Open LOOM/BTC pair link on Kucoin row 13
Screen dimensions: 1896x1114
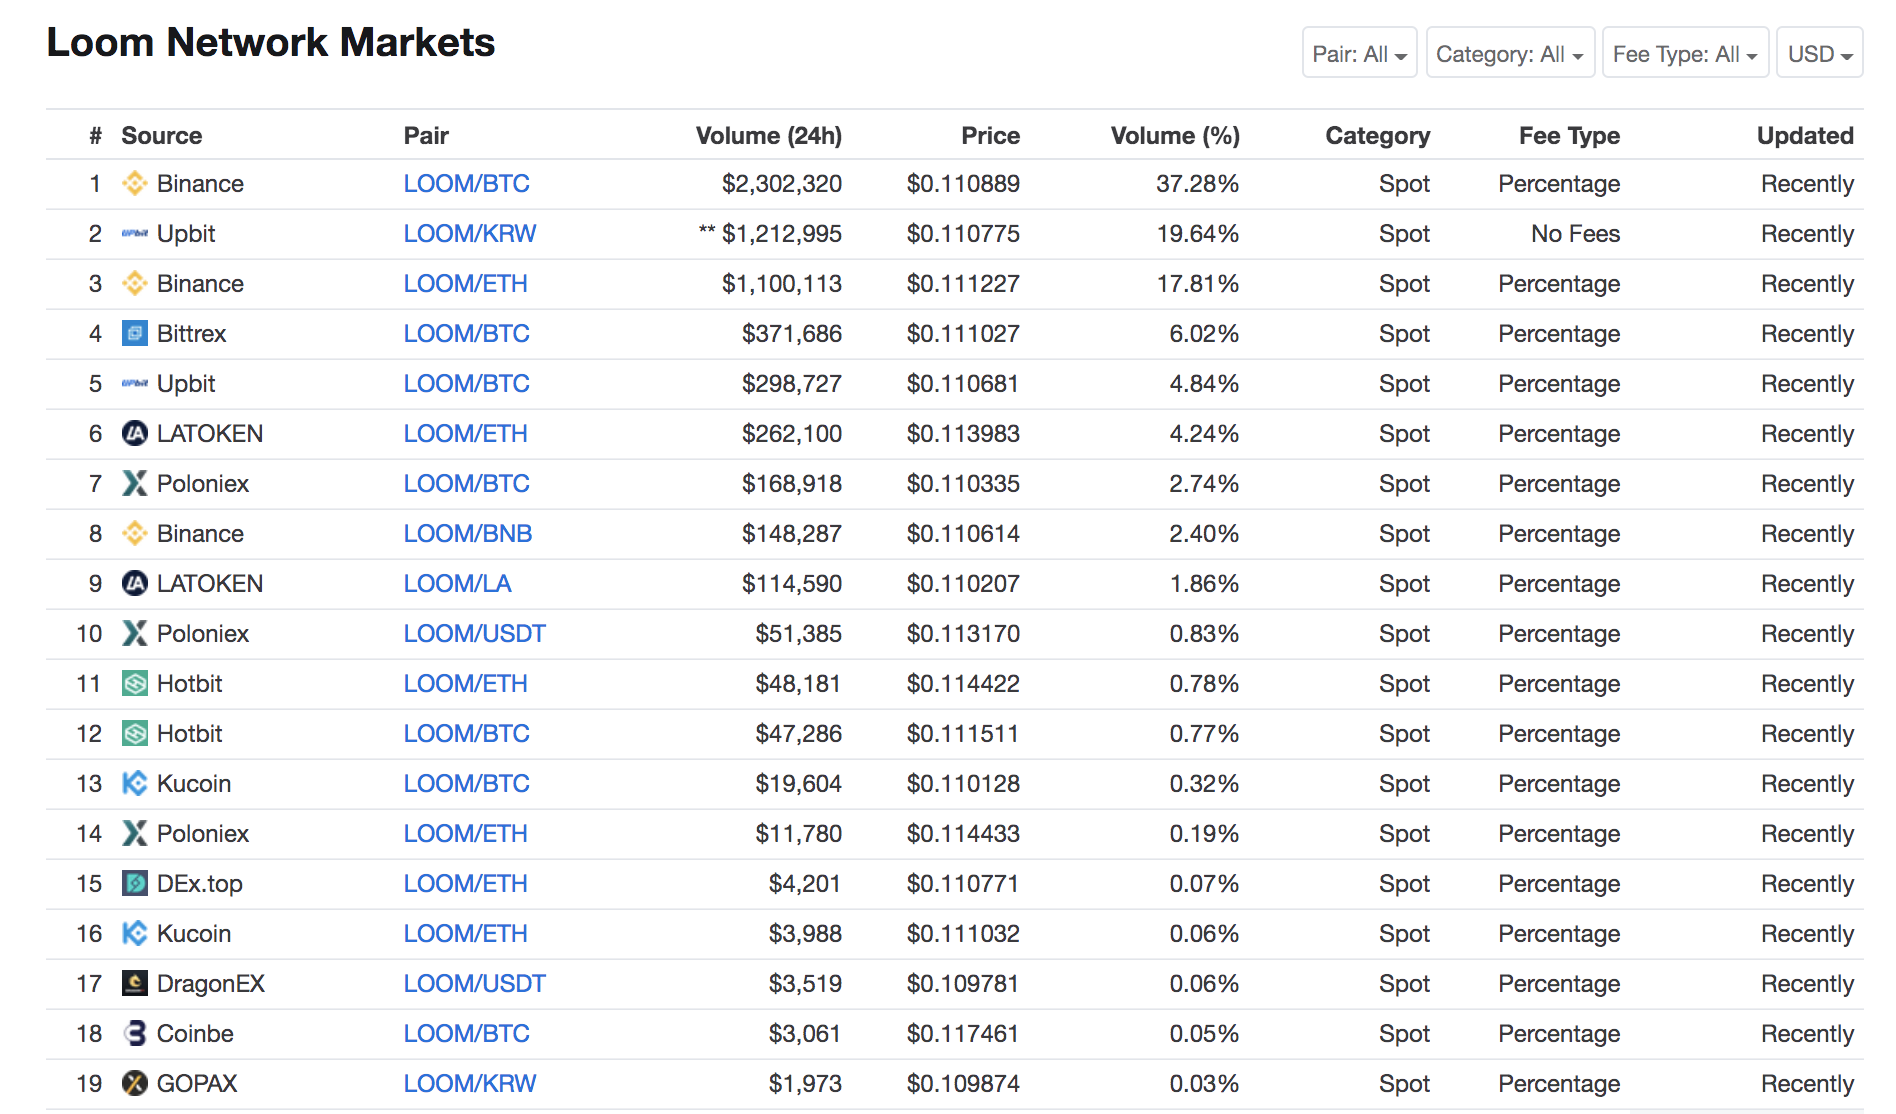(466, 783)
